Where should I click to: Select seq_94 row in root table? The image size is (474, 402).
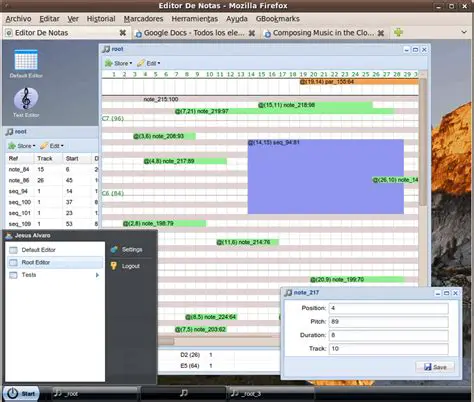(x=52, y=191)
